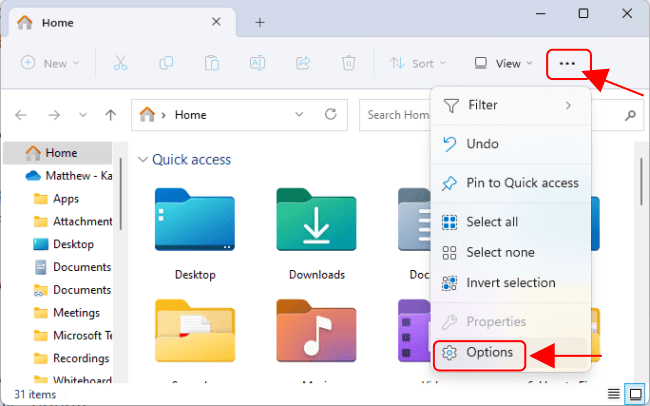The image size is (650, 406).
Task: Open Attachments folder in sidebar
Action: (73, 221)
